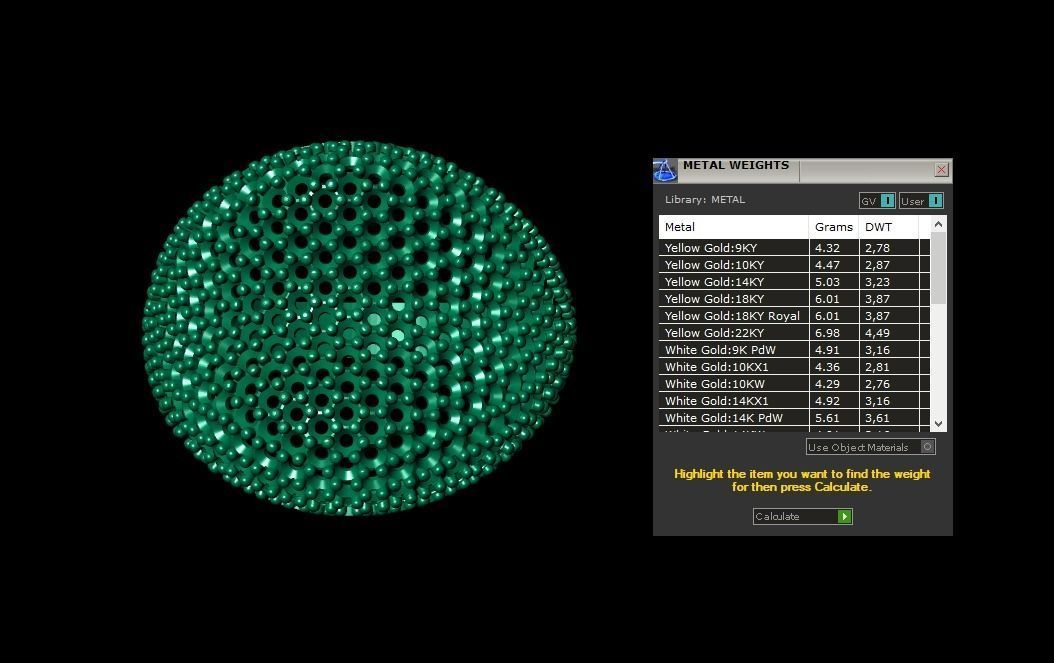The height and width of the screenshot is (663, 1054).
Task: Select the Yellow Gold:9KY row
Action: click(794, 247)
